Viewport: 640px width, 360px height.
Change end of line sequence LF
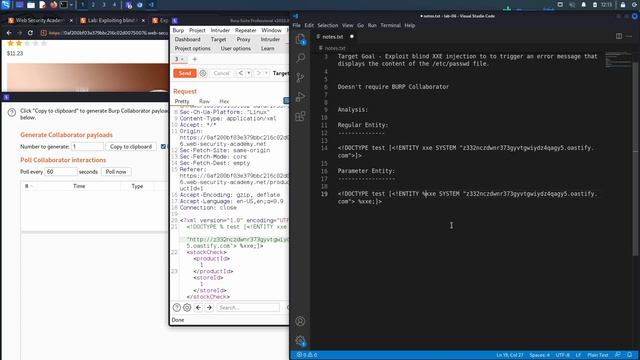[578, 355]
